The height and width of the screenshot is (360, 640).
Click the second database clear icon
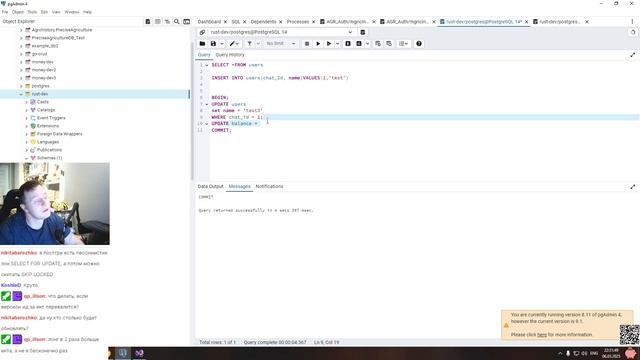(x=389, y=44)
